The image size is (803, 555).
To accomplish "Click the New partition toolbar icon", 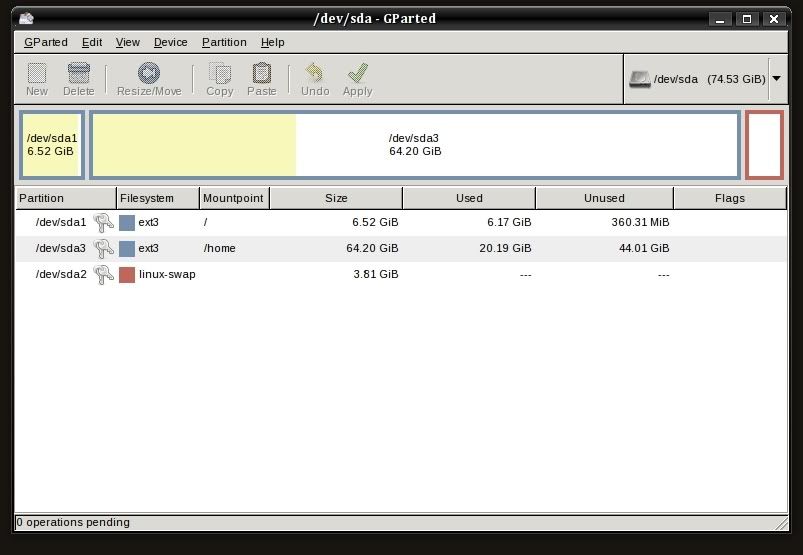I will coord(37,73).
